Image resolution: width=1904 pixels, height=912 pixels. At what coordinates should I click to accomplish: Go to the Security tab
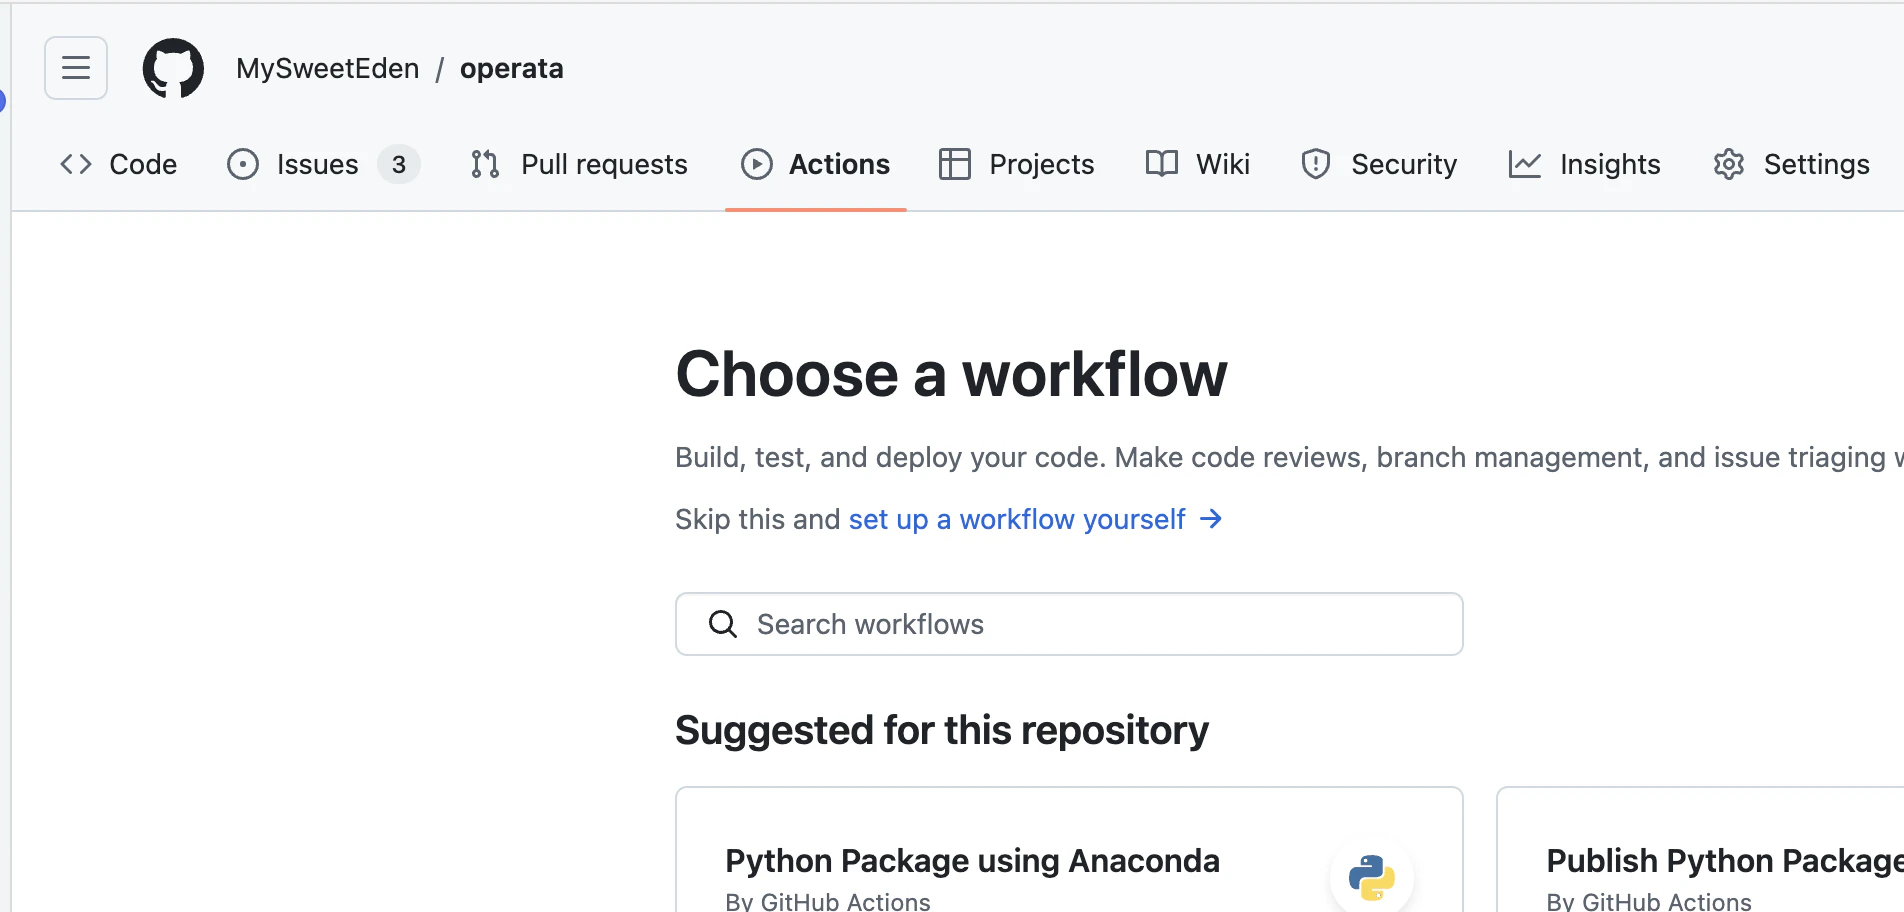tap(1403, 164)
